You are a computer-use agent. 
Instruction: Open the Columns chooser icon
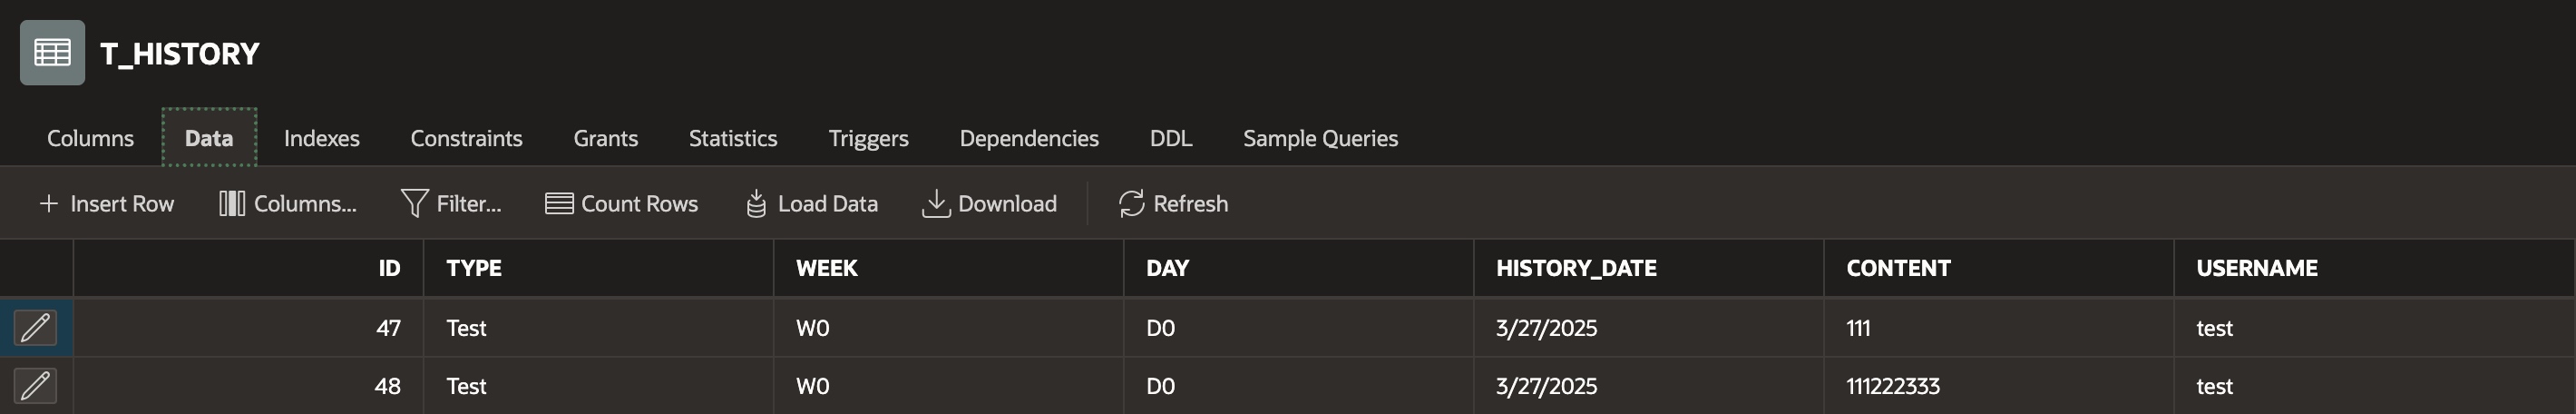[232, 204]
